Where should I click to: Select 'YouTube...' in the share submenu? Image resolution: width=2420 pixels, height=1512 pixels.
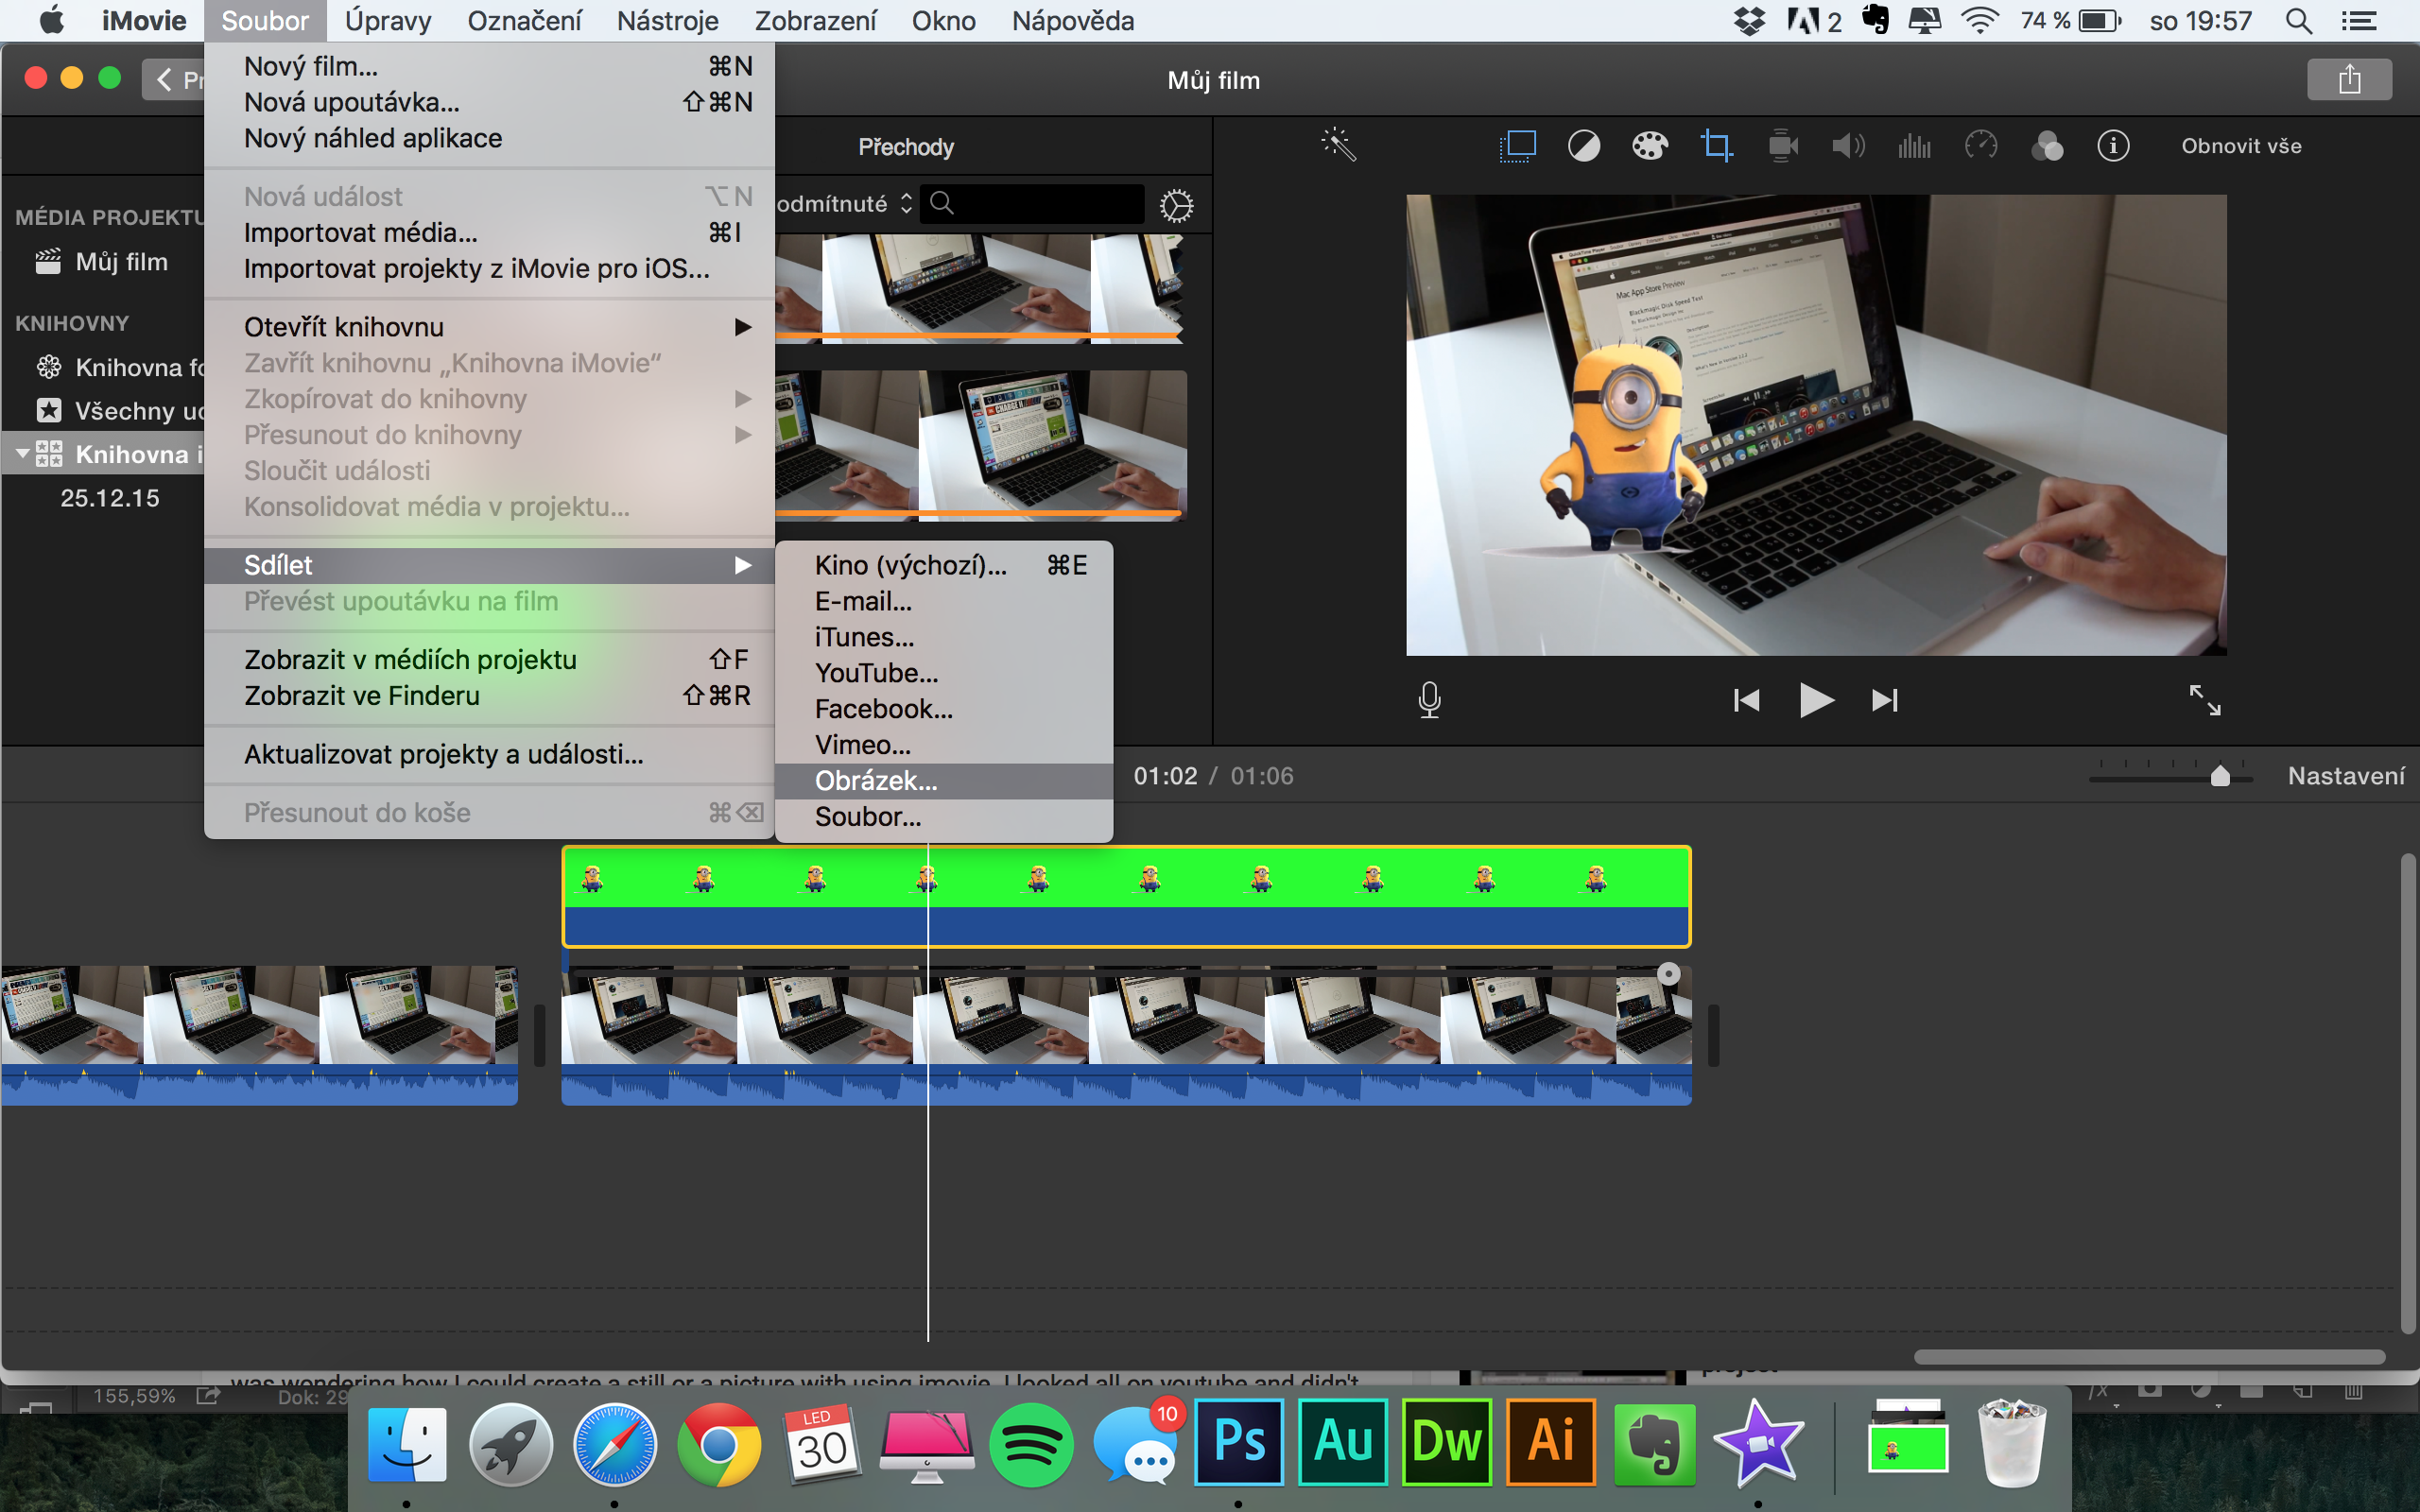tap(875, 673)
